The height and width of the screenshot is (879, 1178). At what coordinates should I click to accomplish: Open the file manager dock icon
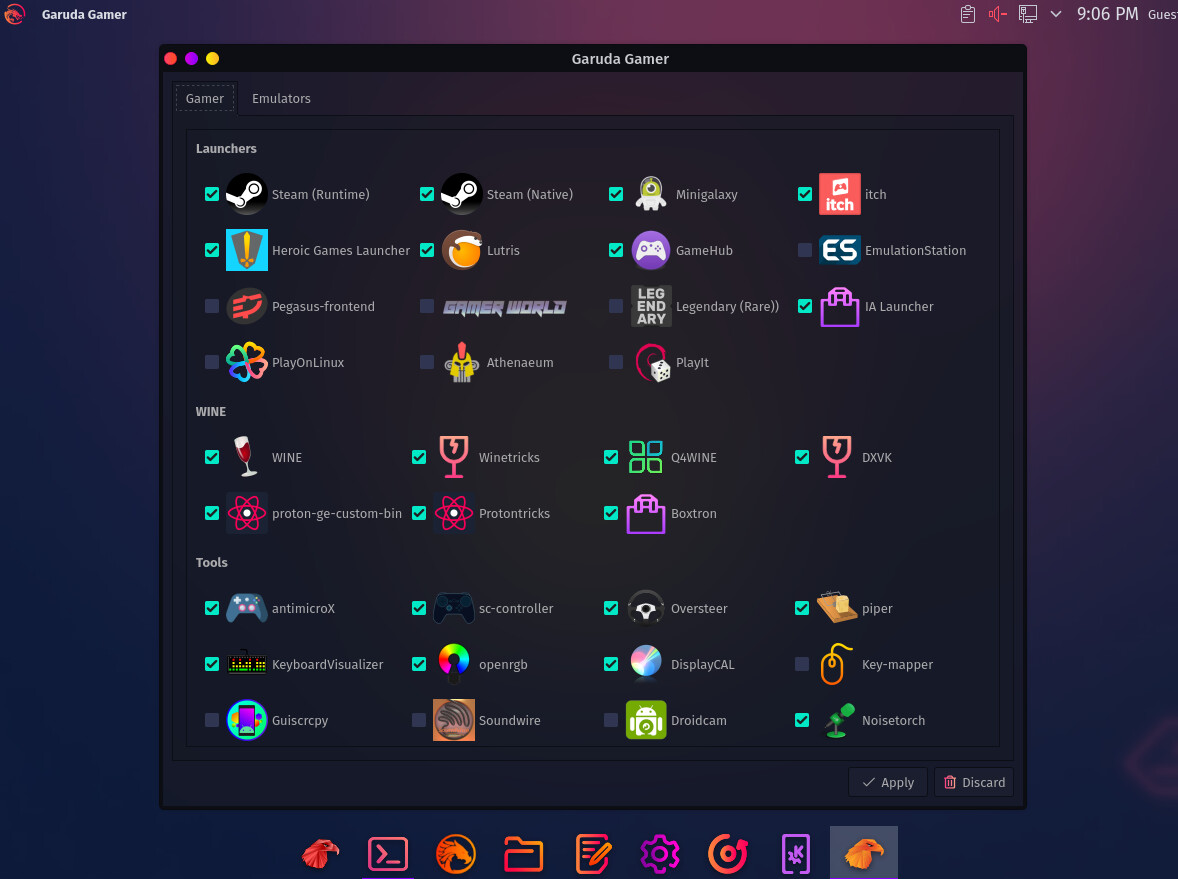(x=524, y=854)
